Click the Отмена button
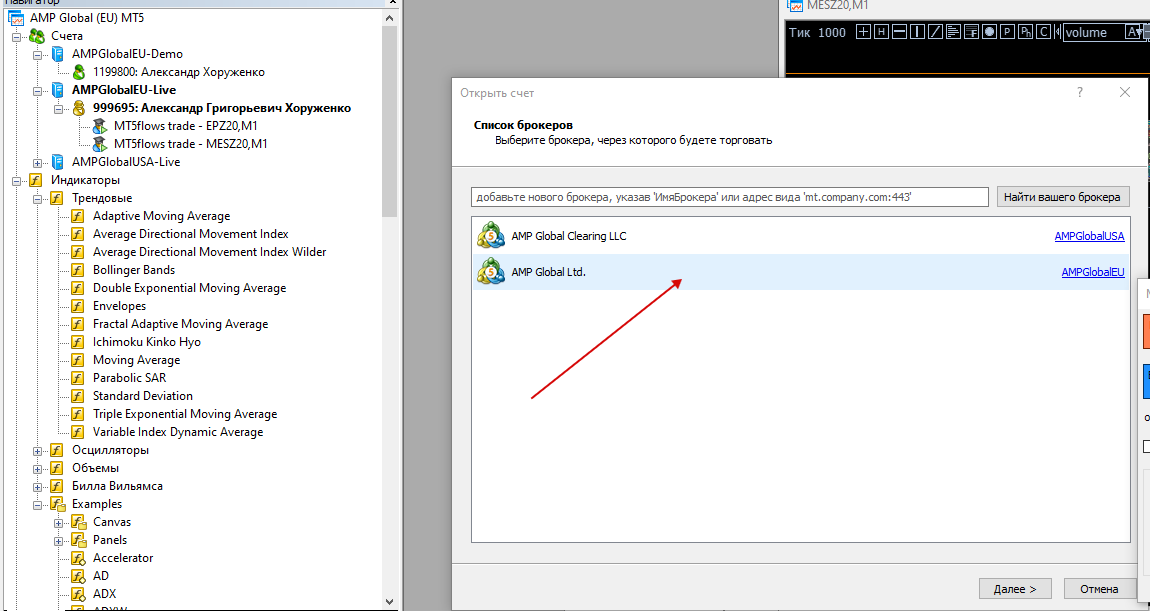This screenshot has width=1150, height=611. (1099, 588)
